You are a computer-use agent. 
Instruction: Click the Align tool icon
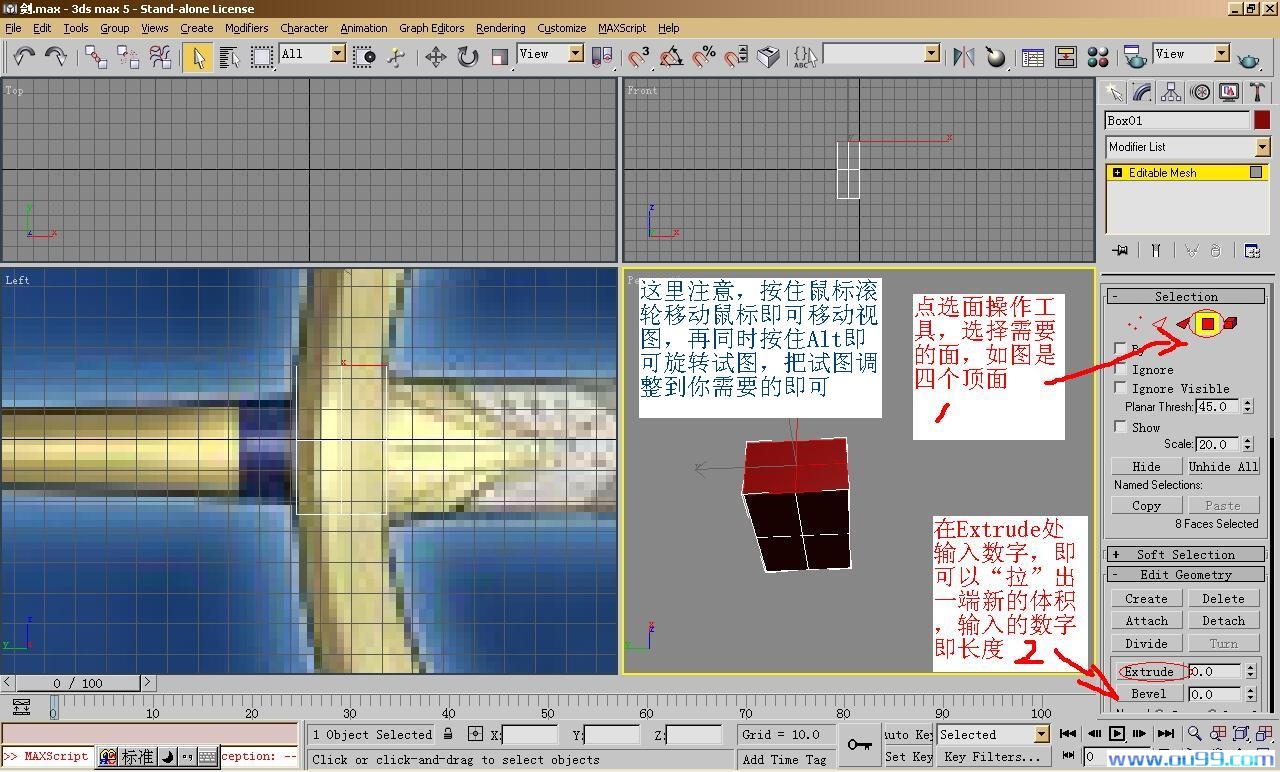996,57
